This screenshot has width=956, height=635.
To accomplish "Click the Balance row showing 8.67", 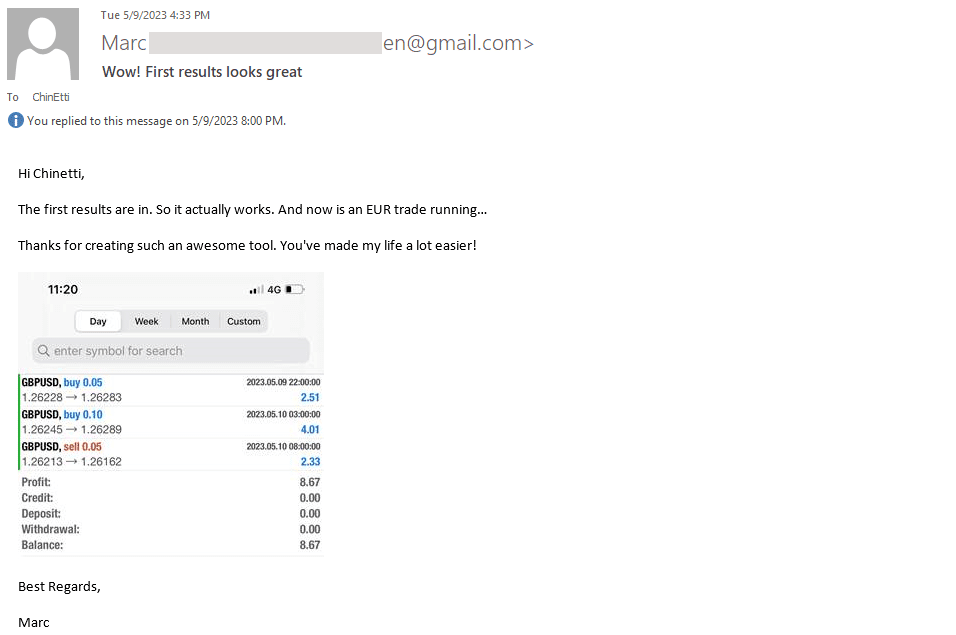I will (170, 545).
